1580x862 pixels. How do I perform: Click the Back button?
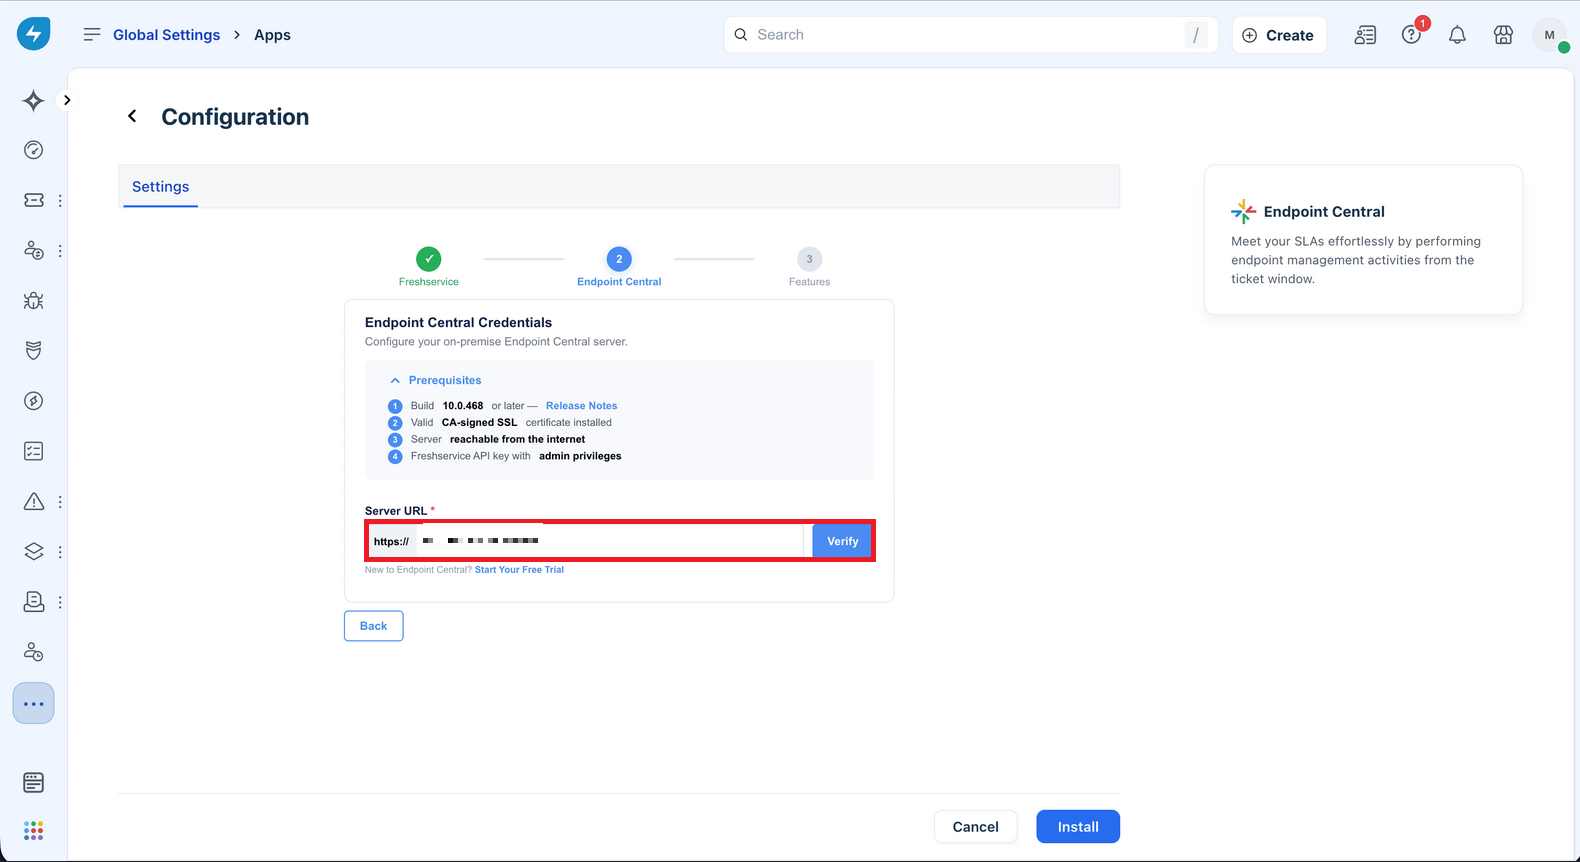(373, 626)
